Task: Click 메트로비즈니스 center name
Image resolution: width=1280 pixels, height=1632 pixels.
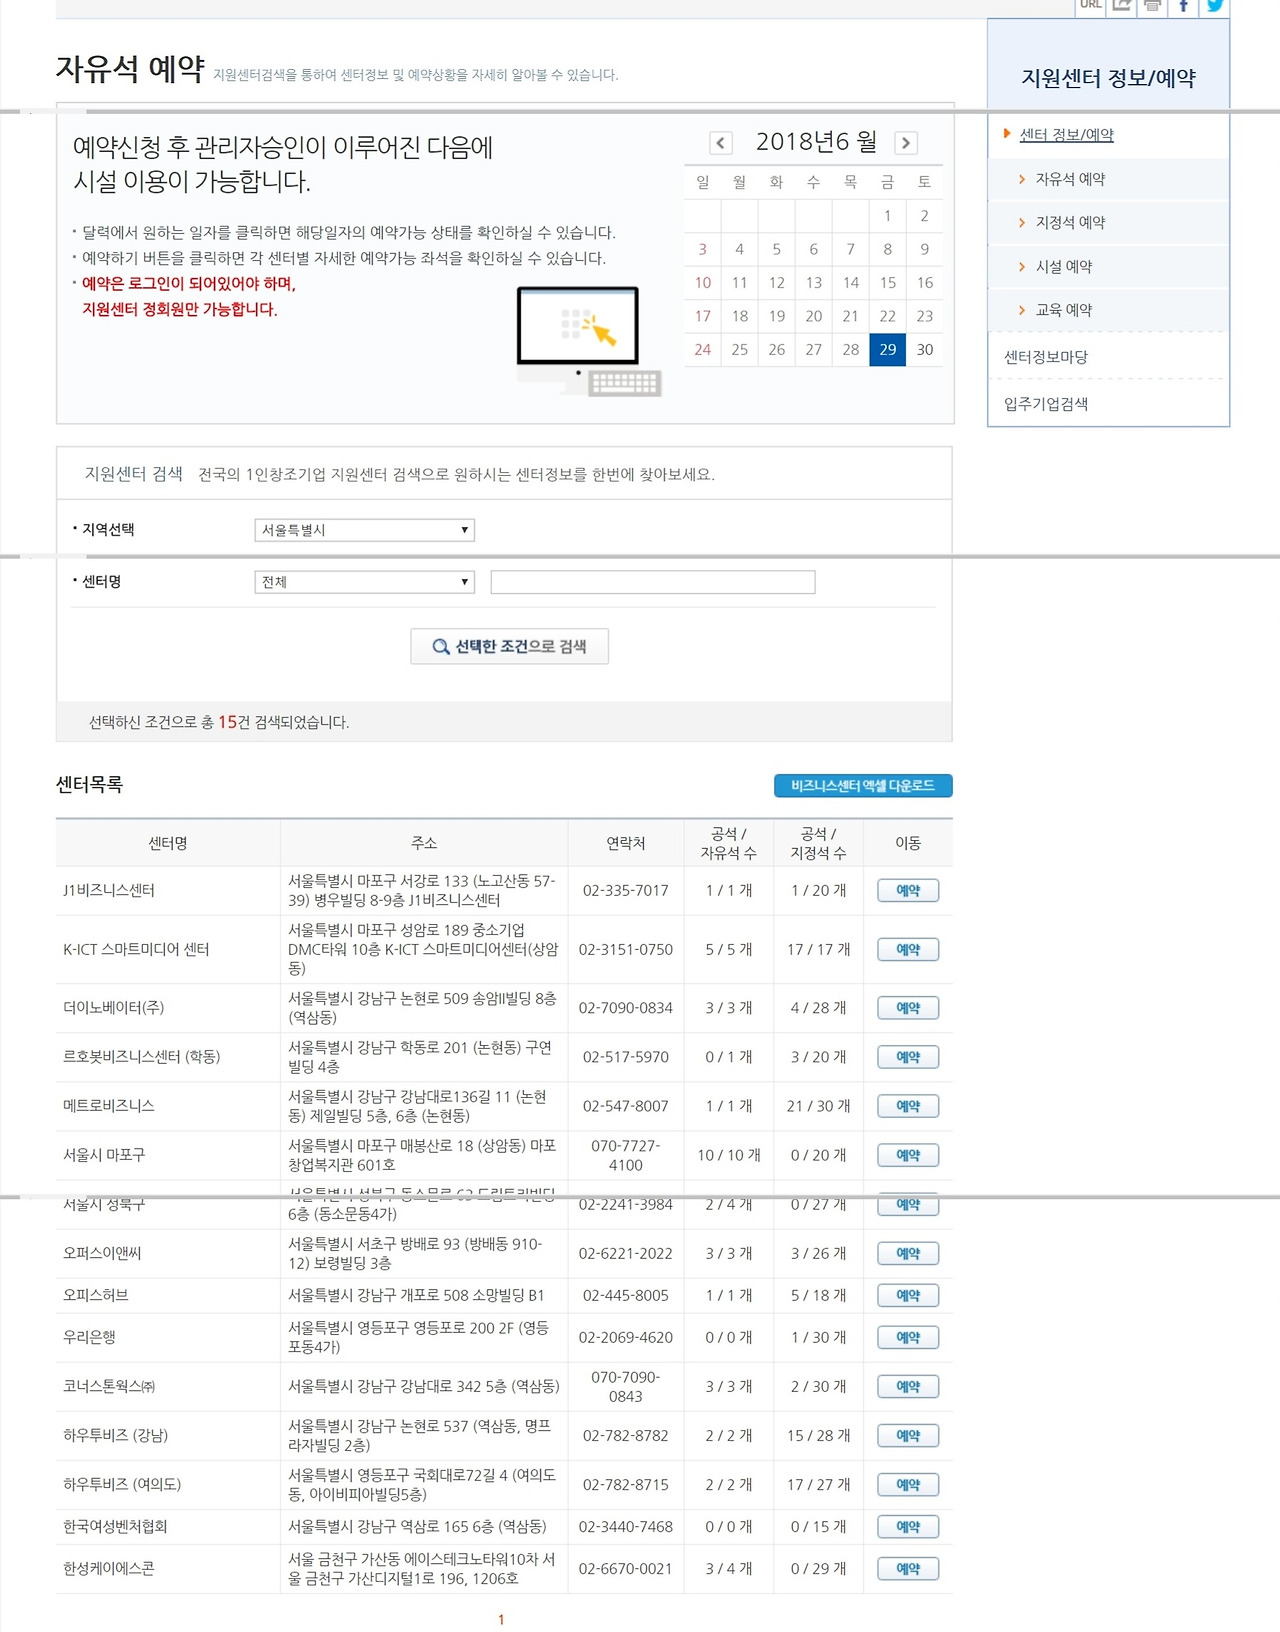Action: (x=109, y=1106)
